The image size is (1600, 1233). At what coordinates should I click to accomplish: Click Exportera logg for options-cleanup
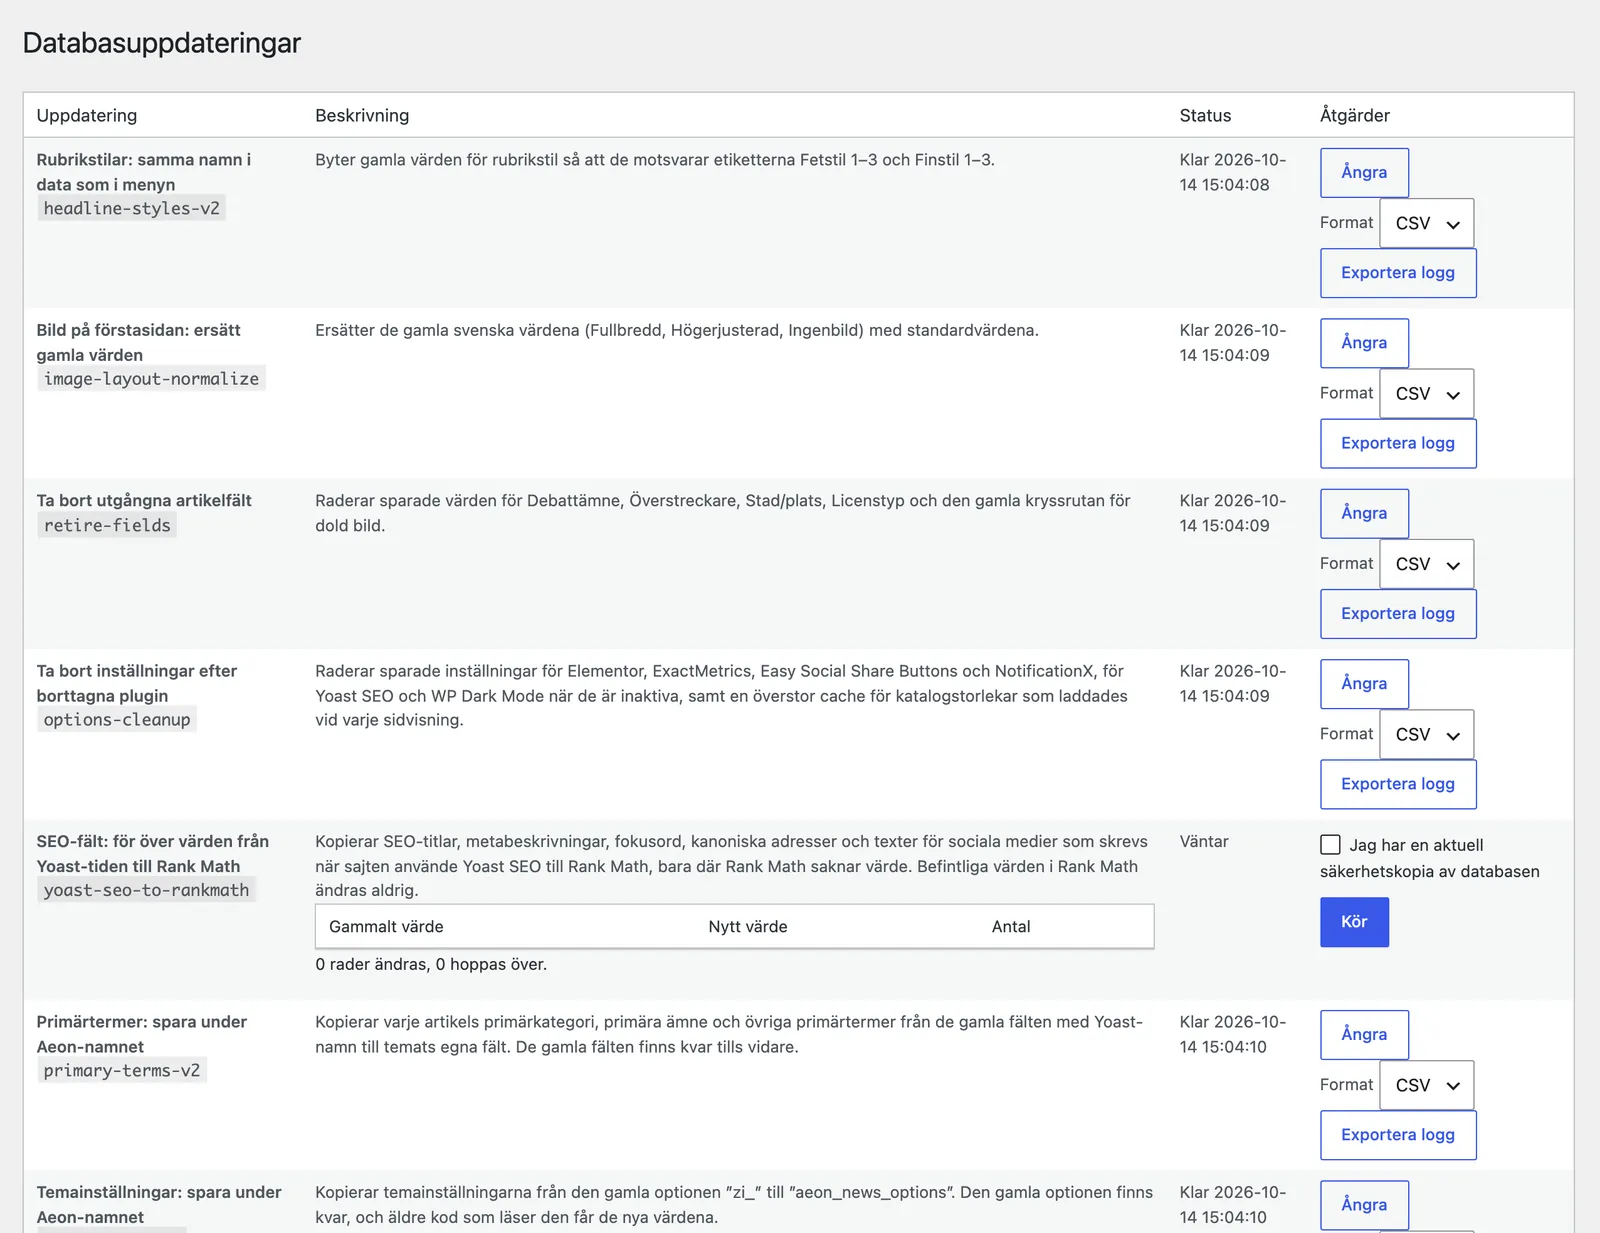pos(1398,784)
